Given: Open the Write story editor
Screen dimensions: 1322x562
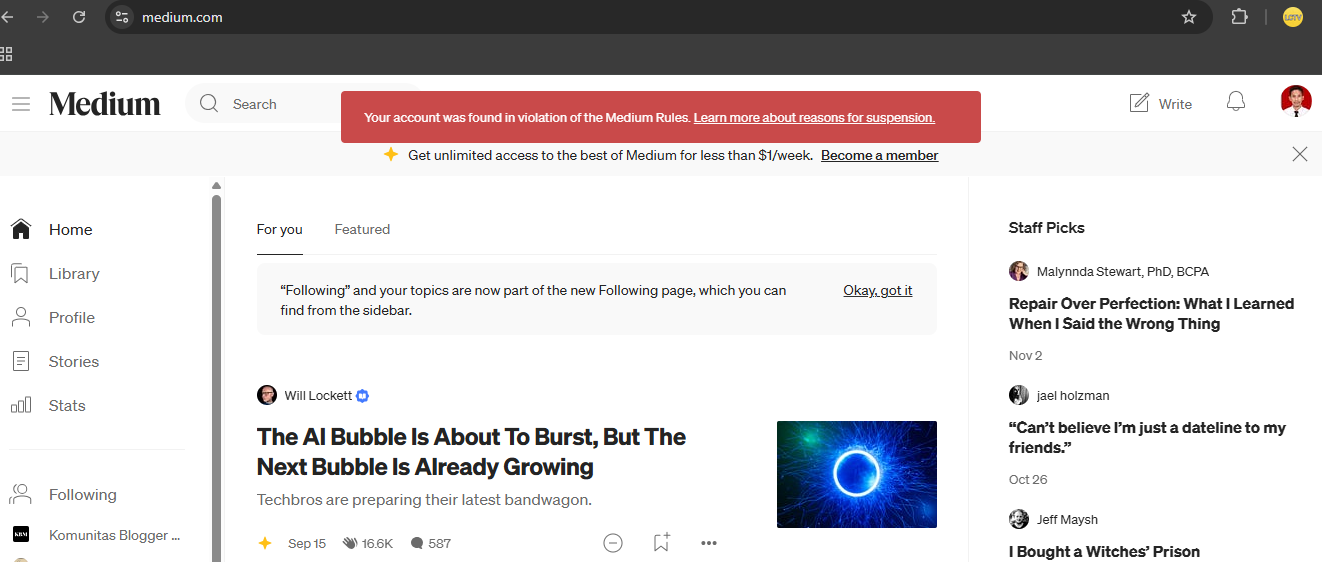Looking at the screenshot, I should [x=1160, y=103].
